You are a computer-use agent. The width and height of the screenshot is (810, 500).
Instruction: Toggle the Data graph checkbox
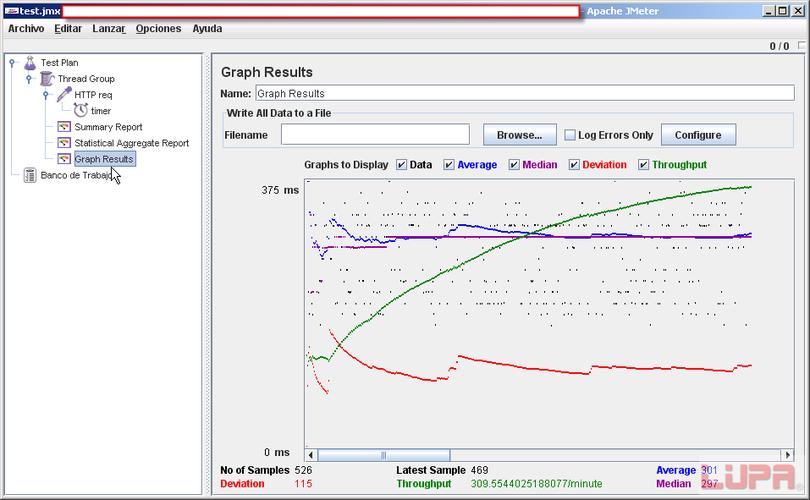401,165
